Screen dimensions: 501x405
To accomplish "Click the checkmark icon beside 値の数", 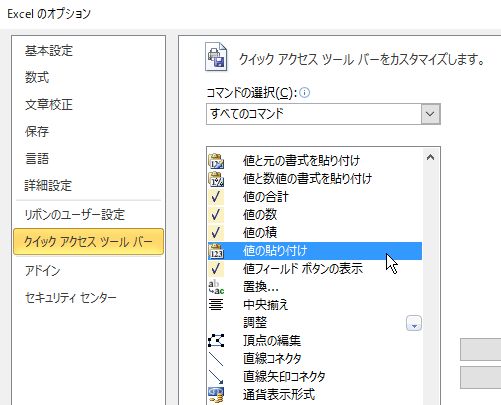I will [x=216, y=215].
